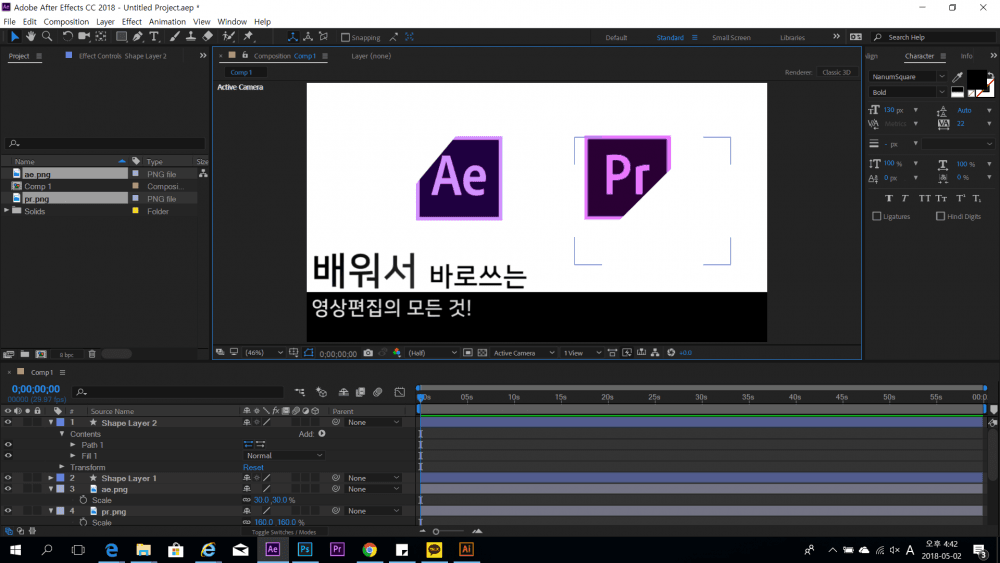This screenshot has width=1000, height=563.
Task: Open the Layer menu
Action: click(105, 22)
